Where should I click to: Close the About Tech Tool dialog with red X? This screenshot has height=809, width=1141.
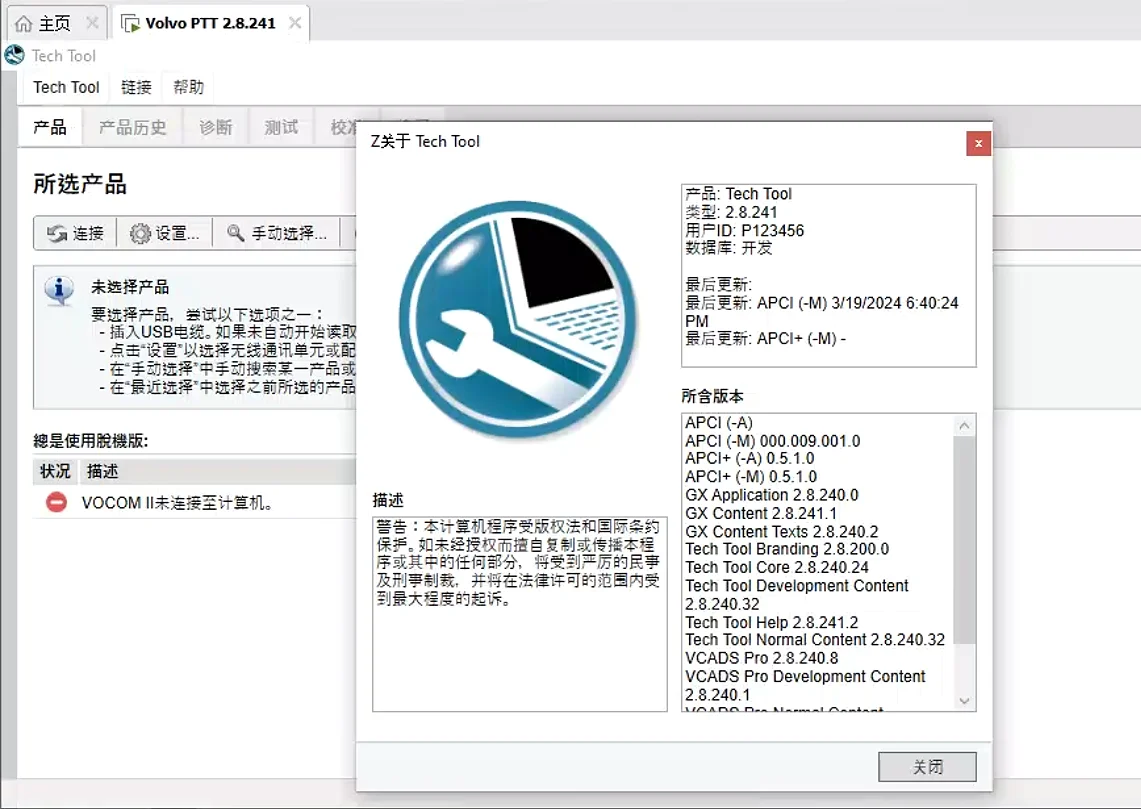(977, 143)
